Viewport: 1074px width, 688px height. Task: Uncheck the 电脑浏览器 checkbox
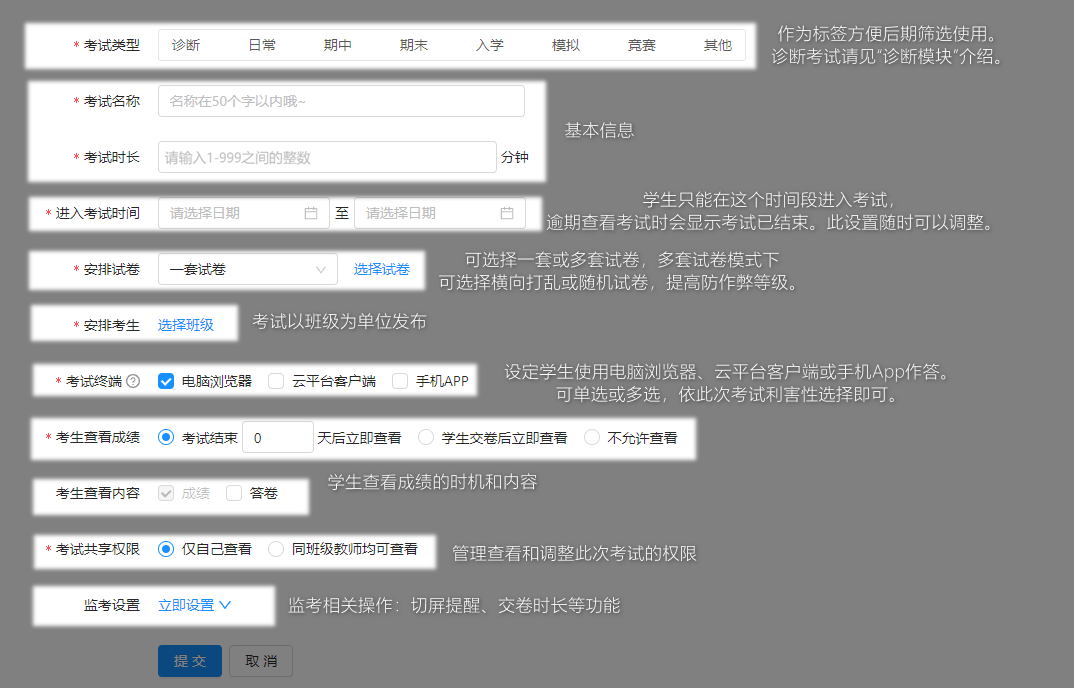166,381
